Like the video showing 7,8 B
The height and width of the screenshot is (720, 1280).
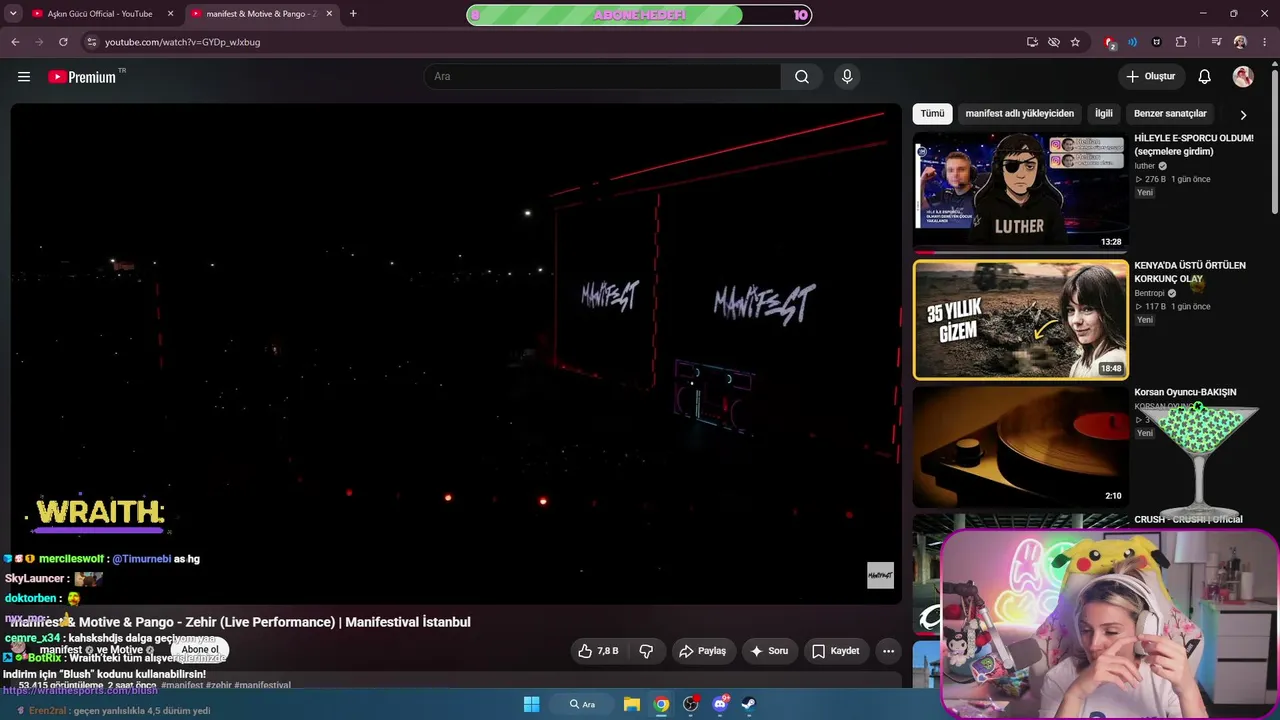(x=599, y=651)
